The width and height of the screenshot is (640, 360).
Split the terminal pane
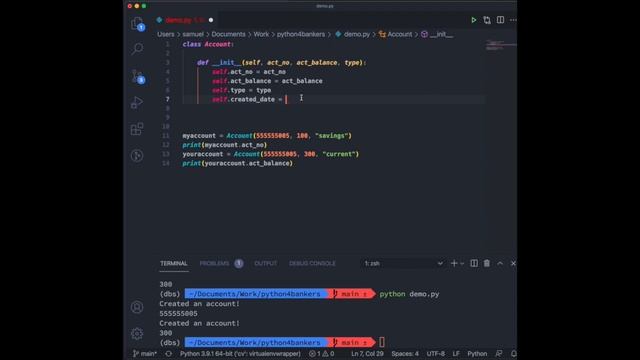474,263
